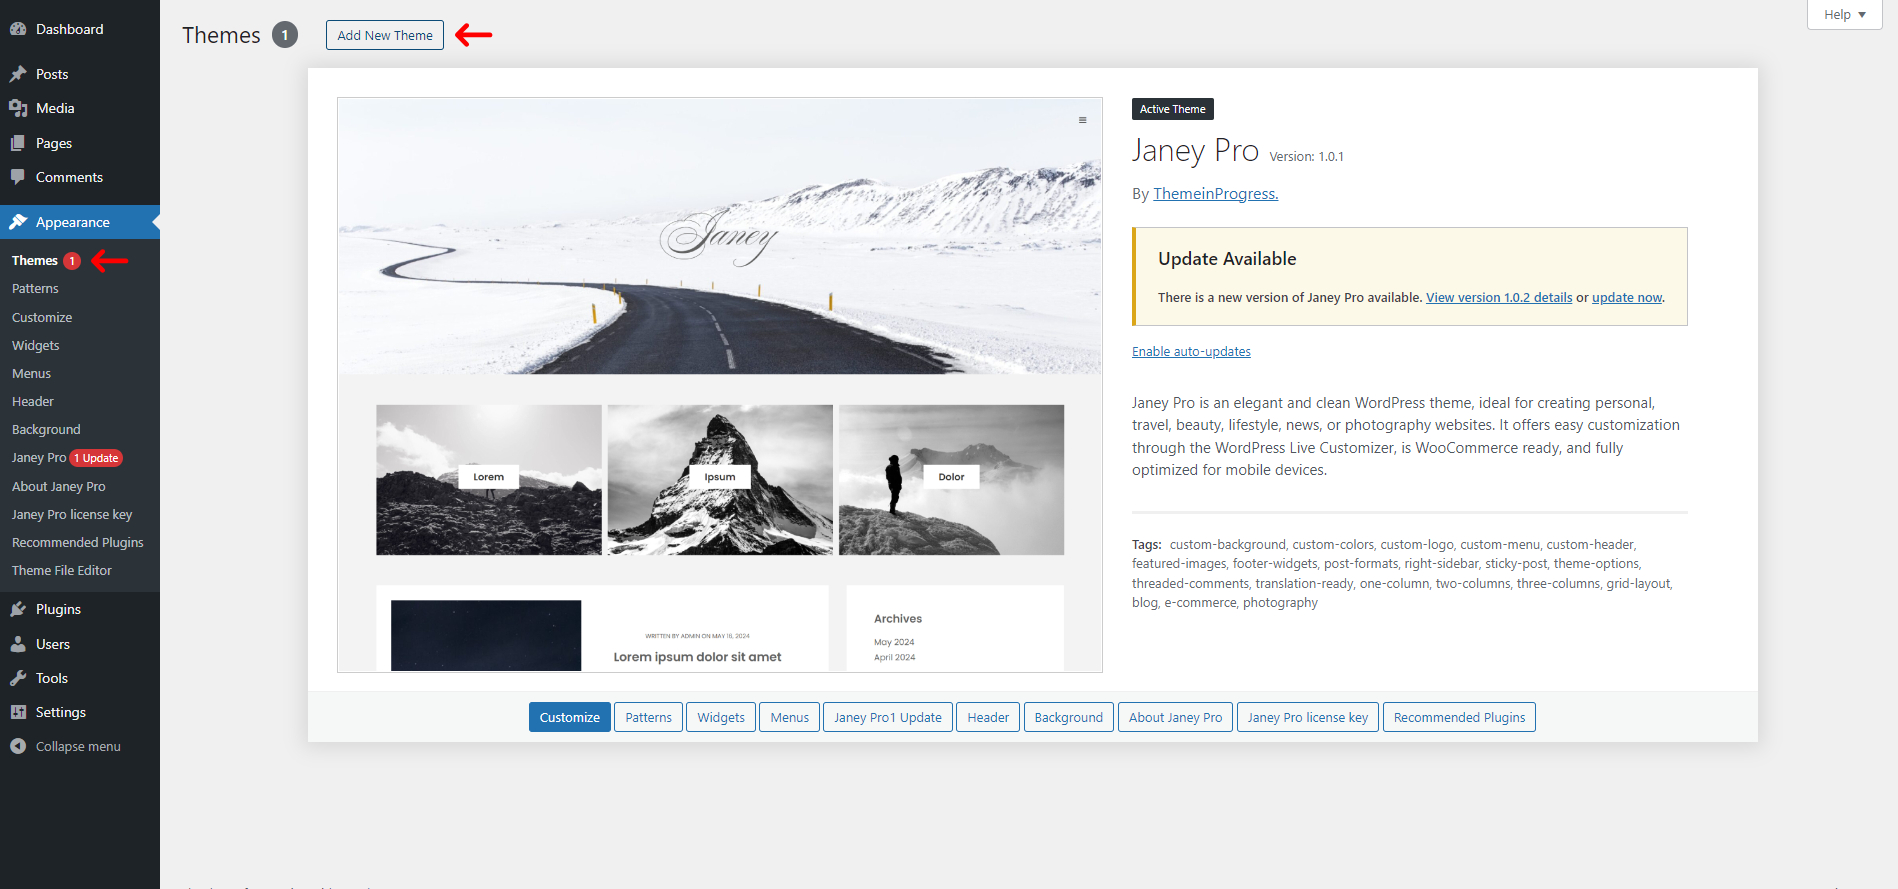1898x889 pixels.
Task: Click the Posts pushpin icon
Action: pyautogui.click(x=18, y=74)
